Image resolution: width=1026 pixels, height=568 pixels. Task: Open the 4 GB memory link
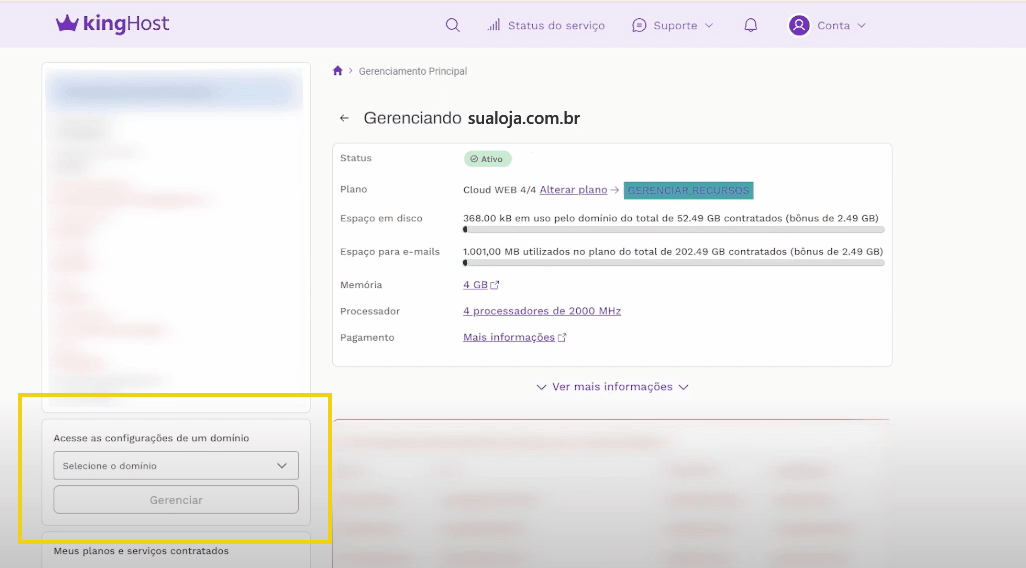[x=475, y=285]
